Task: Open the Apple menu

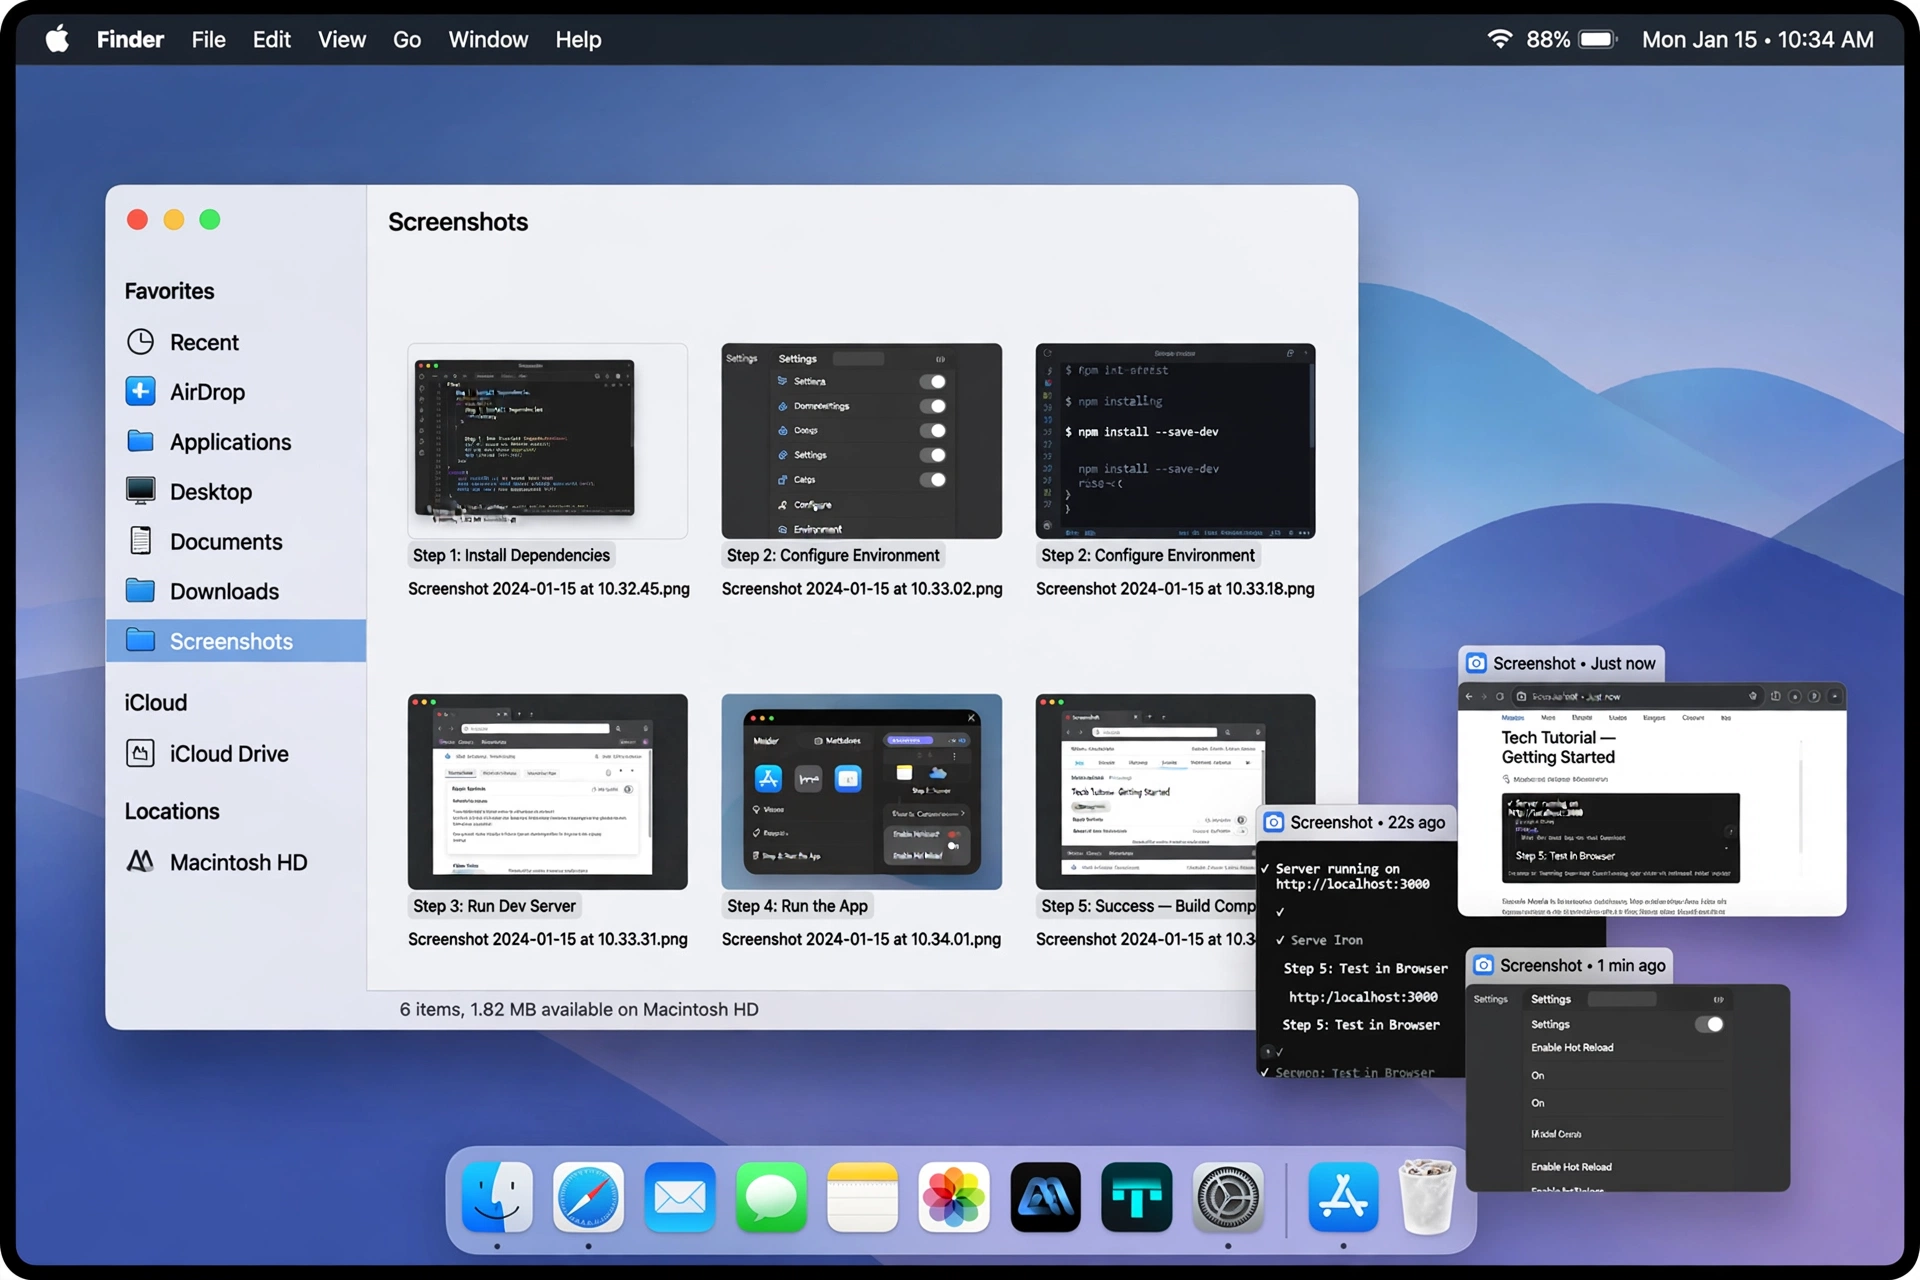Action: tap(58, 39)
